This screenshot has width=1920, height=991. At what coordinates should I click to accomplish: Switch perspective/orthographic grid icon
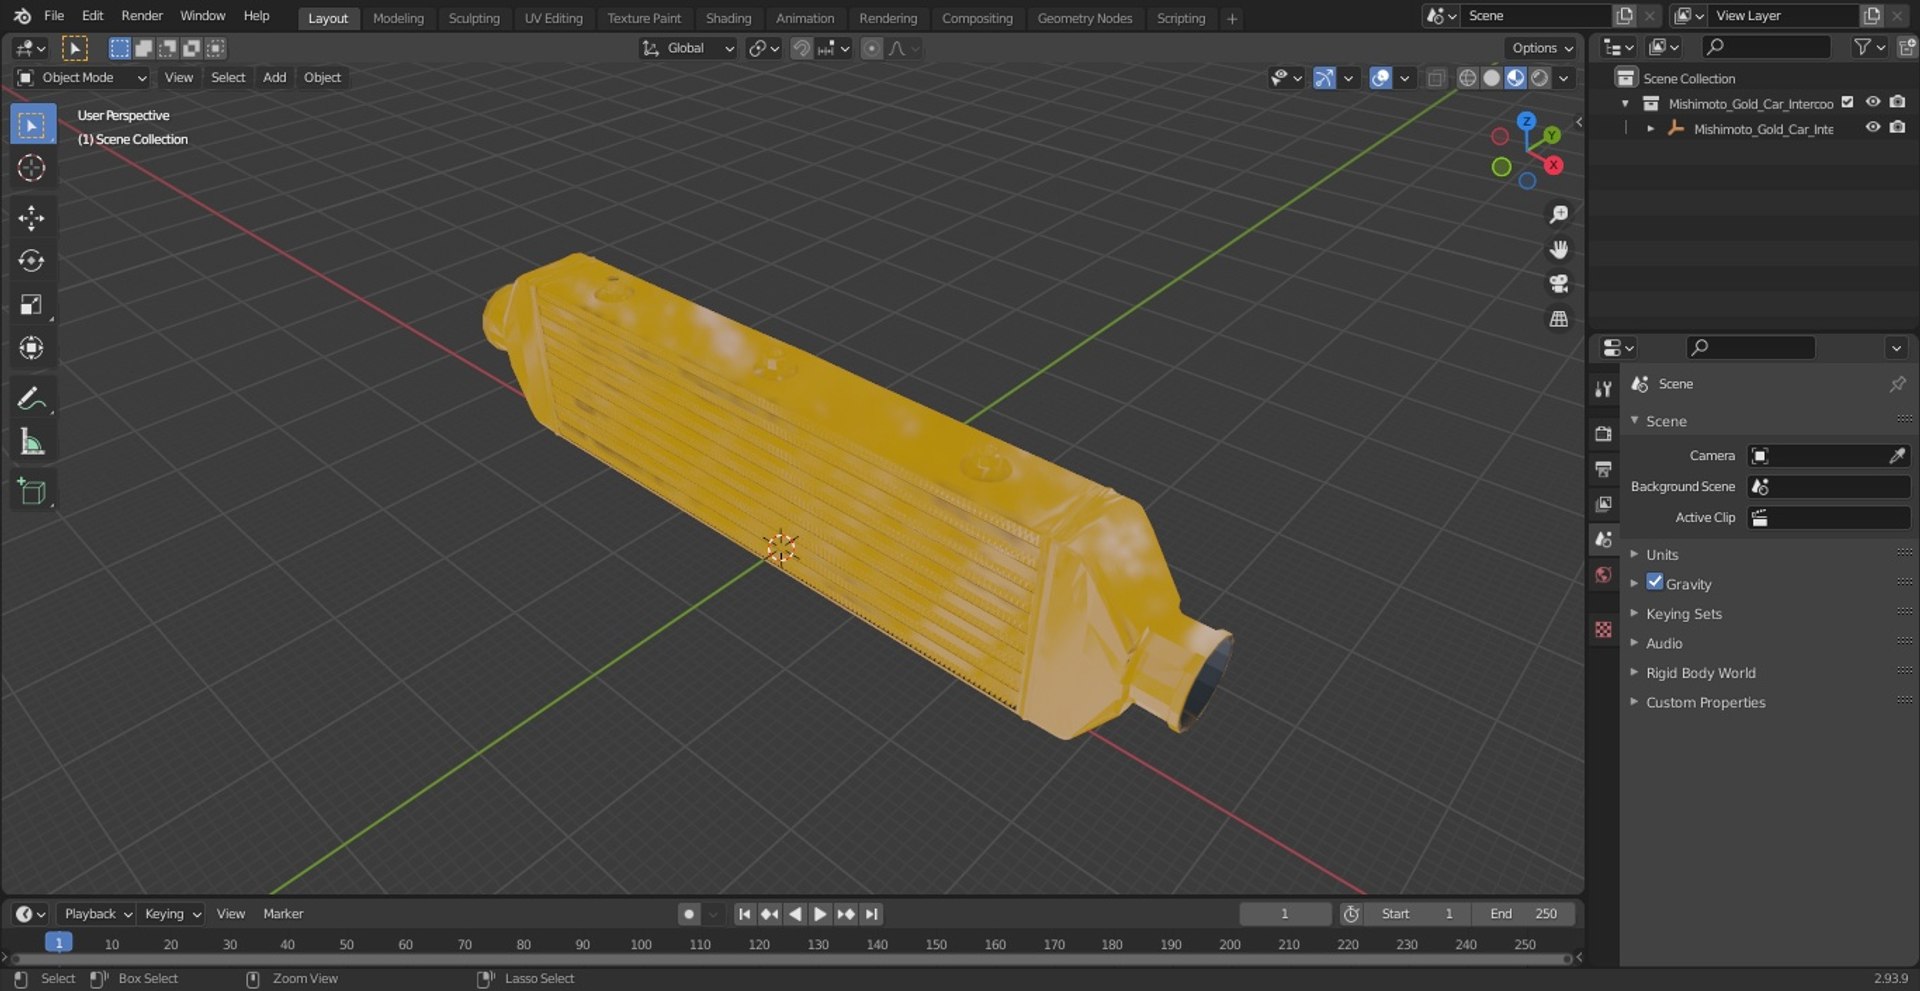(1558, 319)
